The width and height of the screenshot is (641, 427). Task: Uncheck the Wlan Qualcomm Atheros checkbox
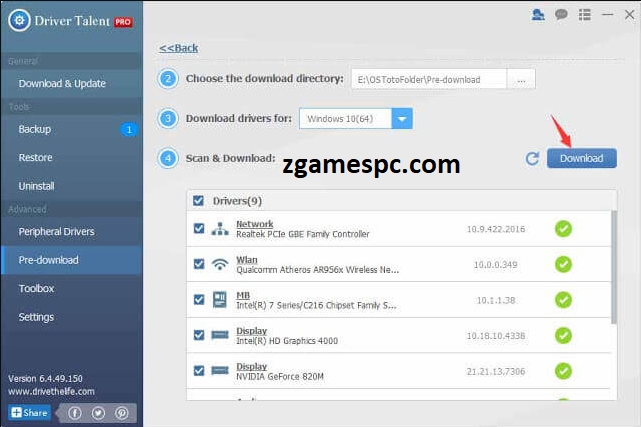(x=199, y=264)
